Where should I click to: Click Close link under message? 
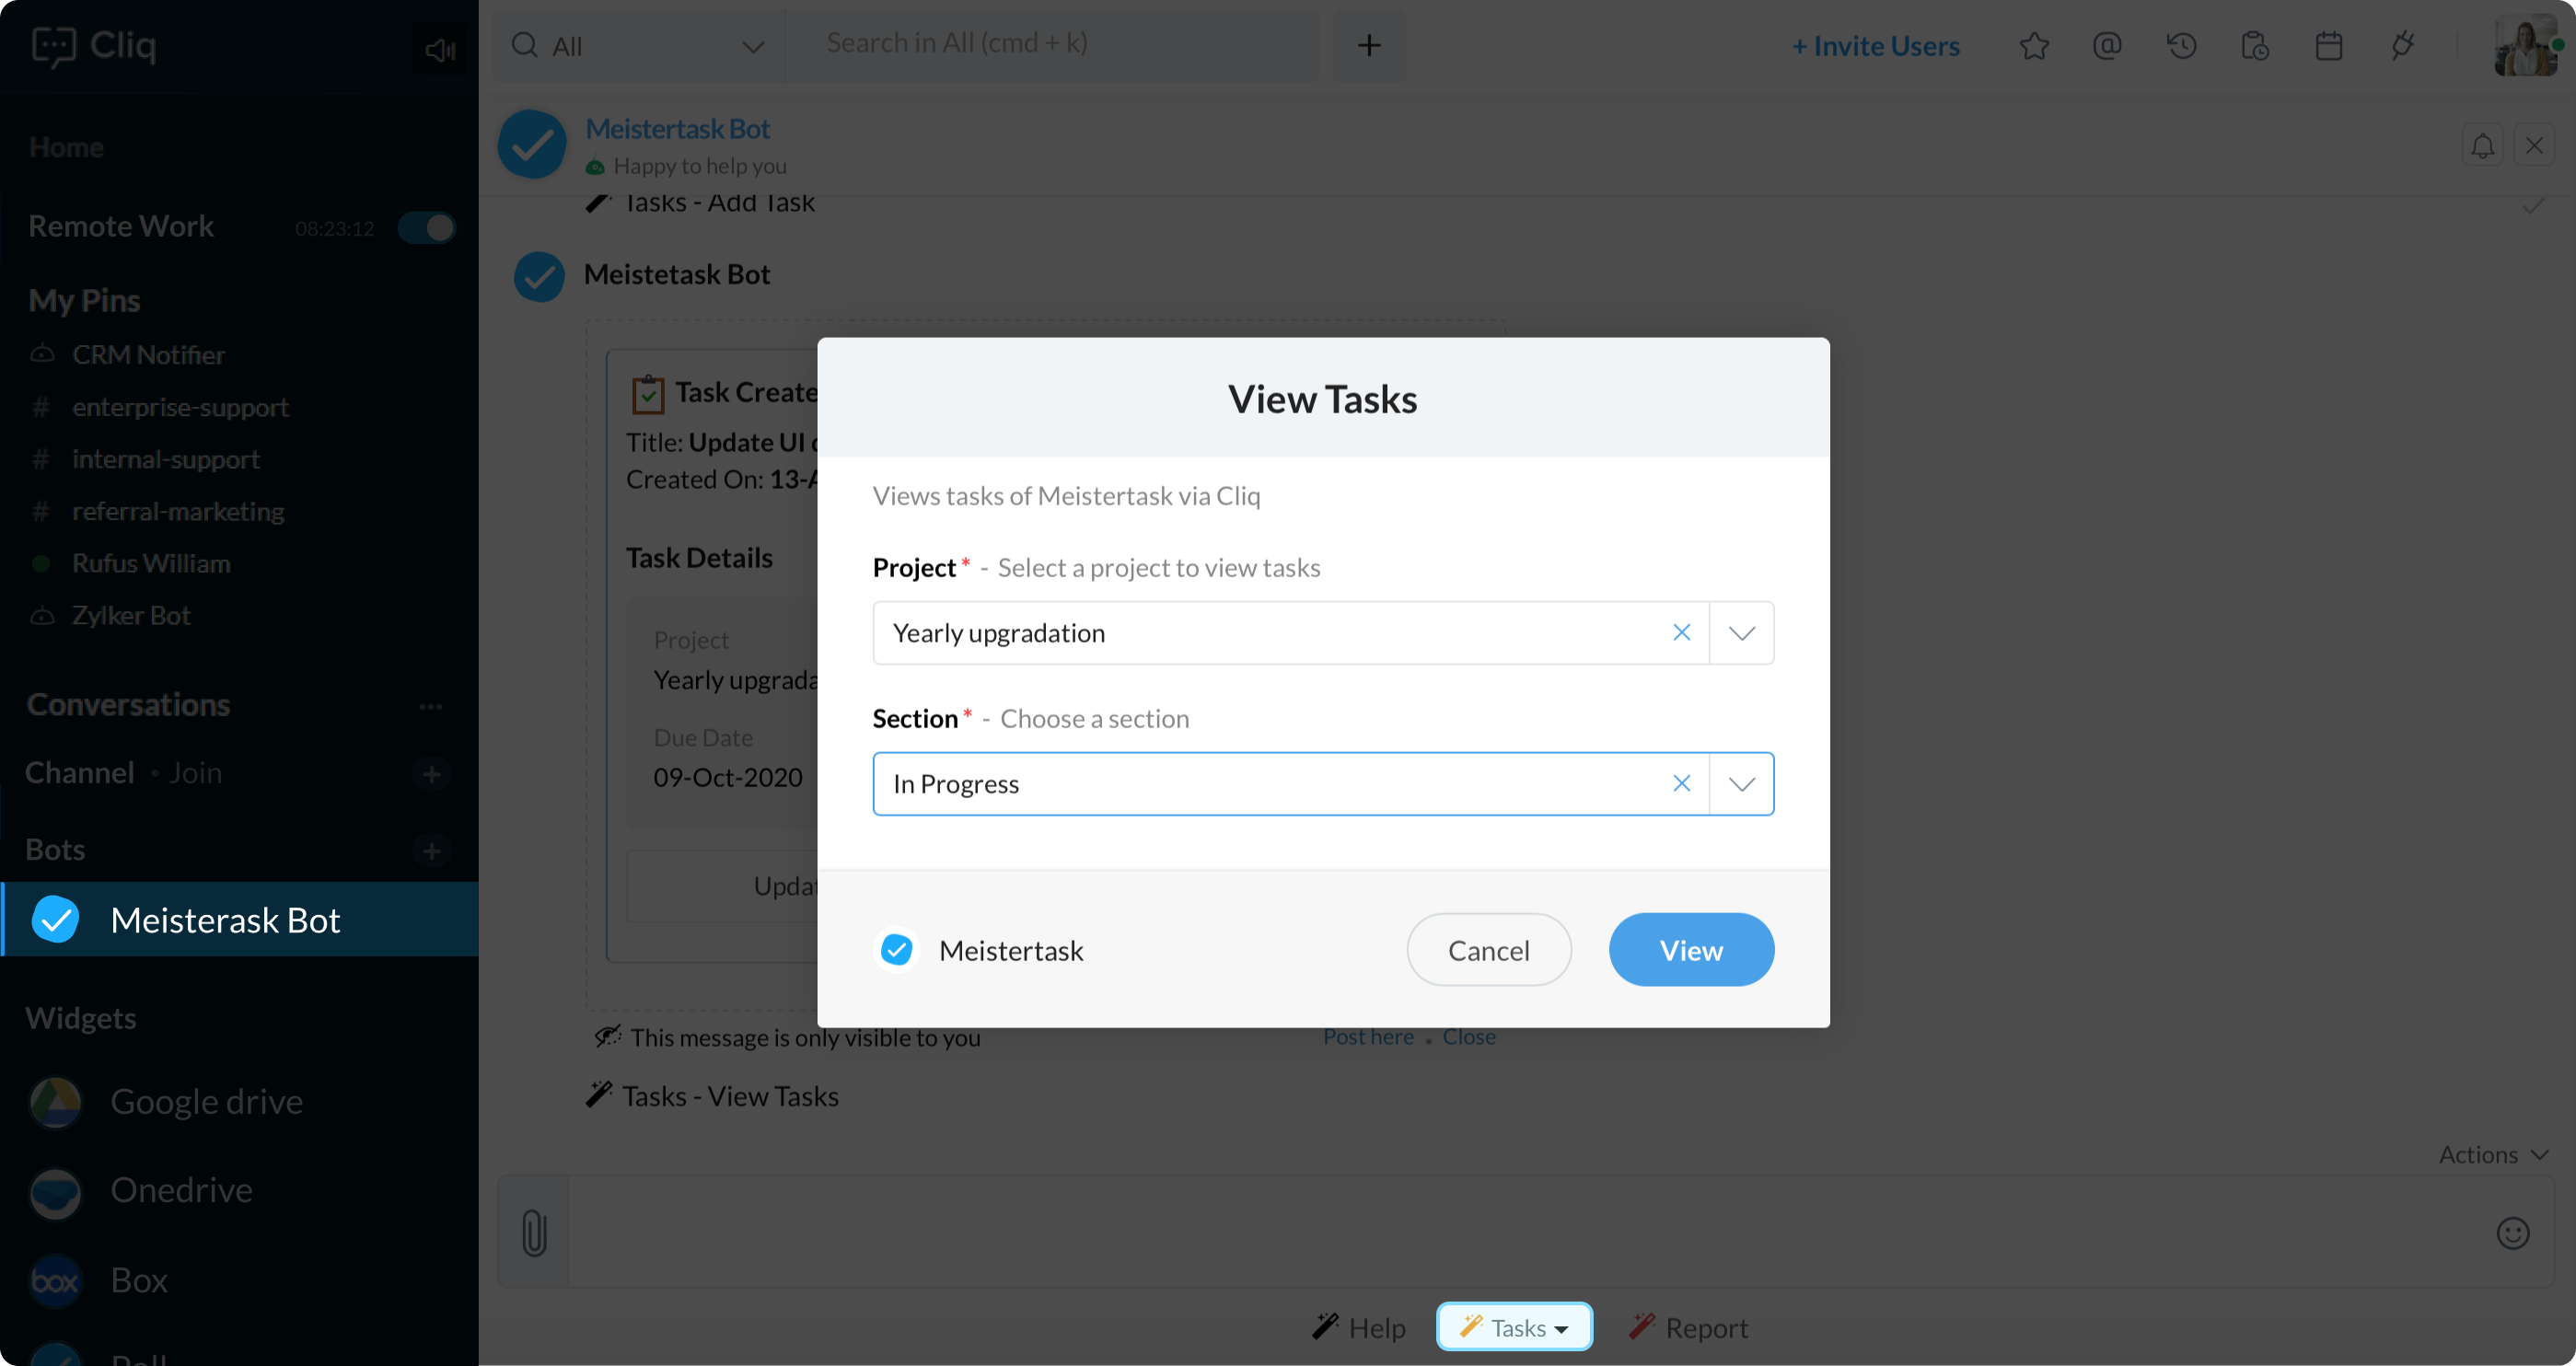[x=1468, y=1037]
